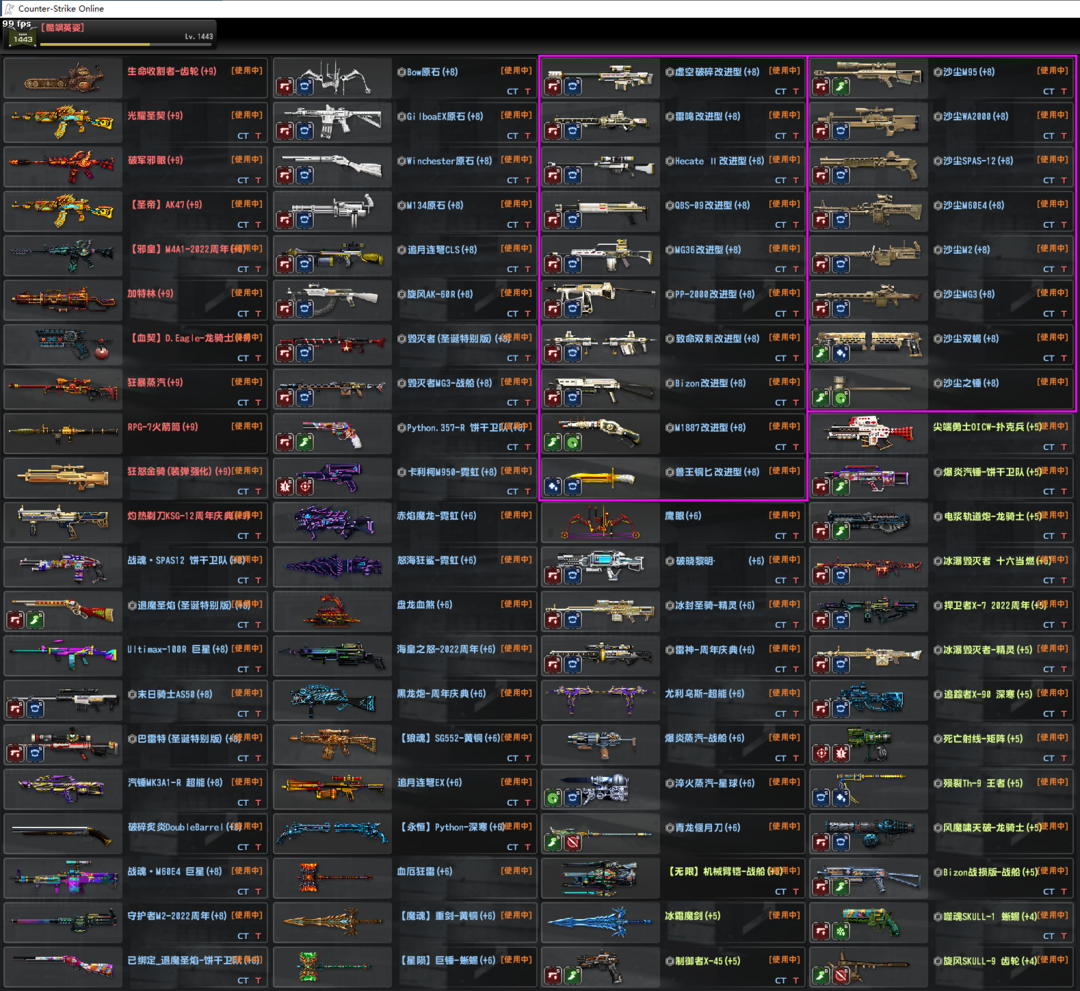Click red damage enhancement icon on Bow原石
Screen dimensions: 1080x991
tap(285, 87)
